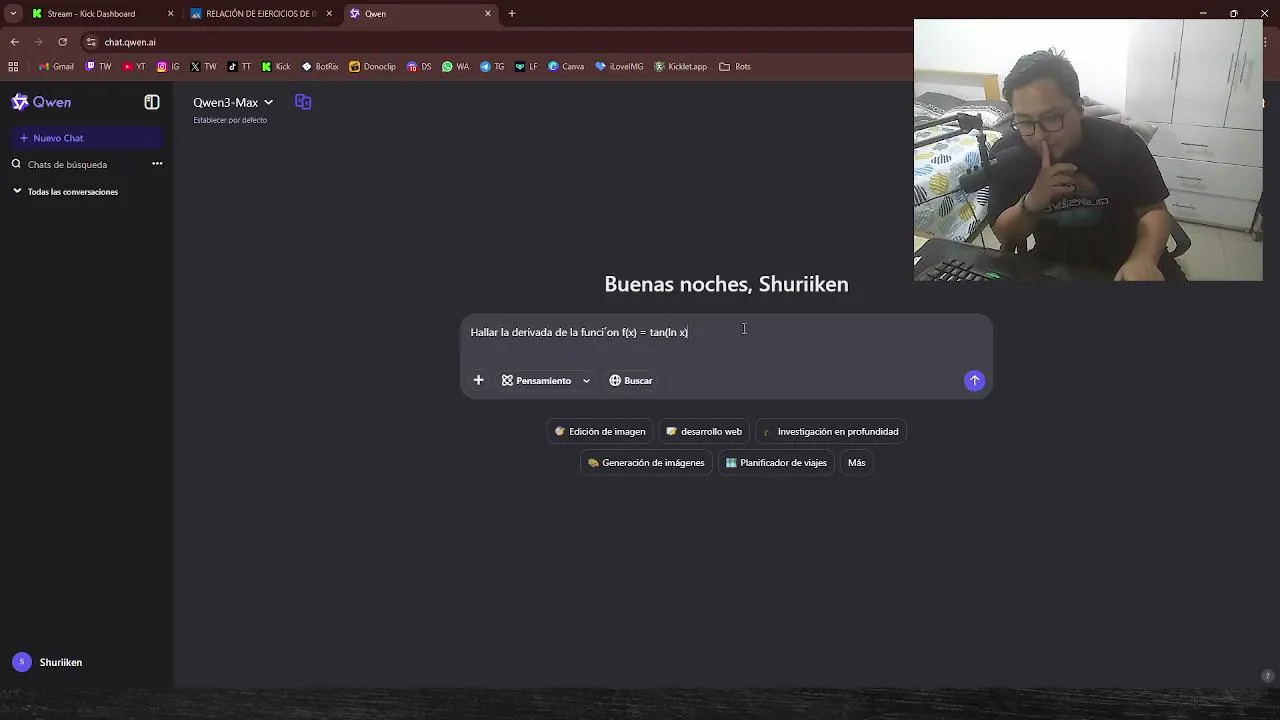Open Chats de búsqueda search

[x=67, y=164]
